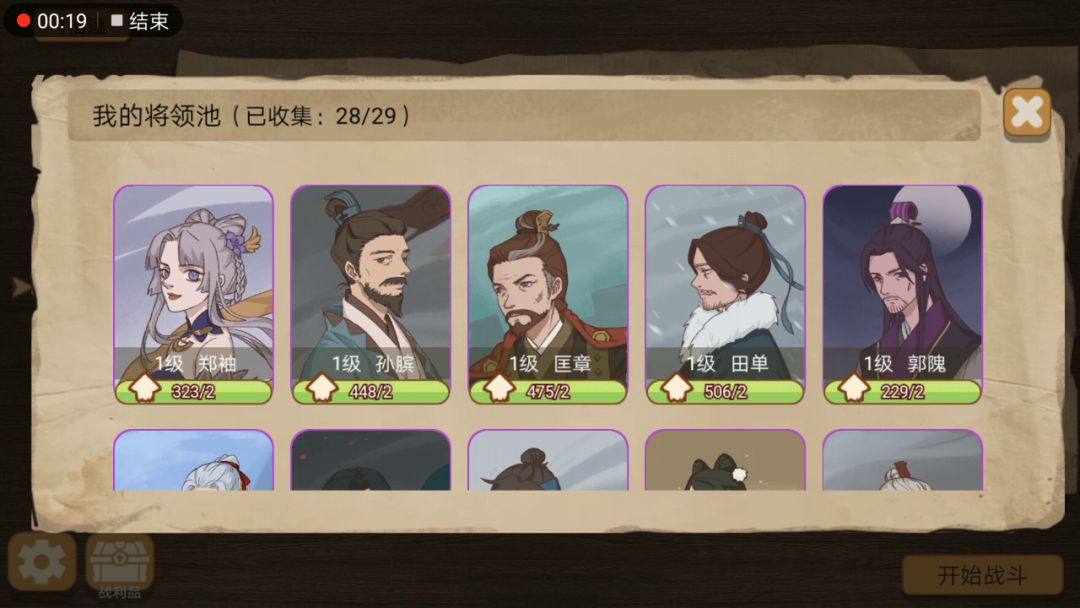Click upgrade arrow icon on 孙膑 card

322,388
